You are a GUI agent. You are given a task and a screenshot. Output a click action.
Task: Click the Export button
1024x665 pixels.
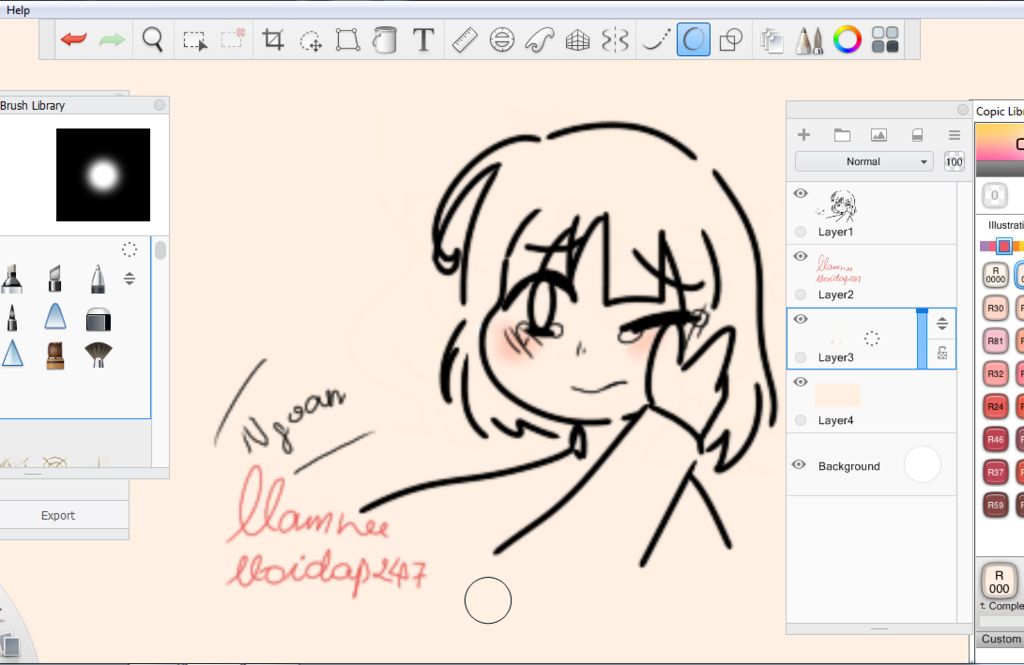click(58, 515)
